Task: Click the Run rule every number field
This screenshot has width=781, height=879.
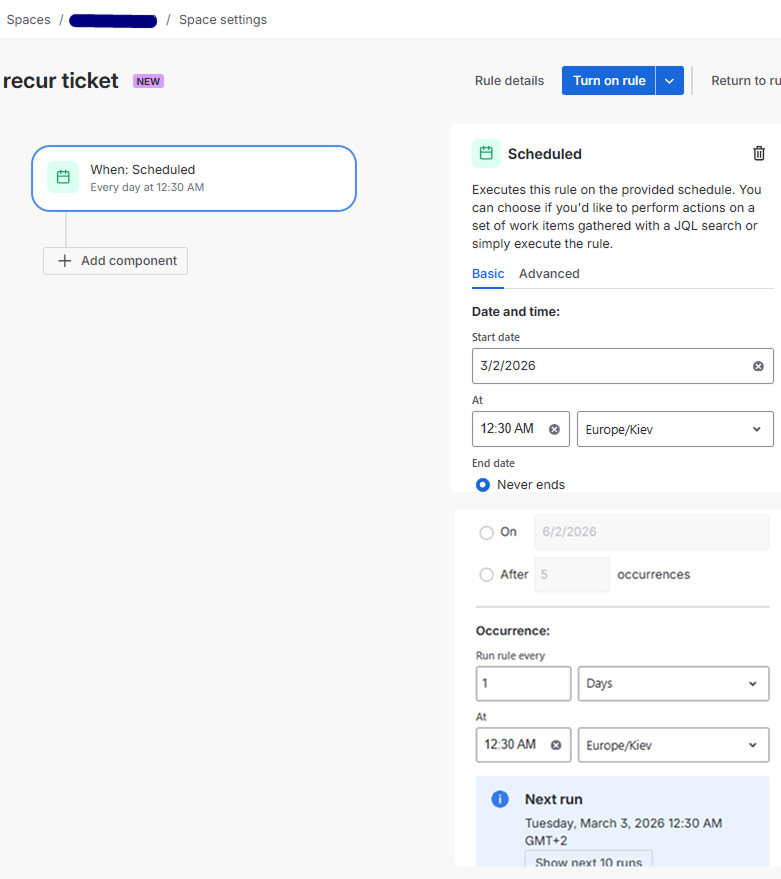Action: point(523,684)
